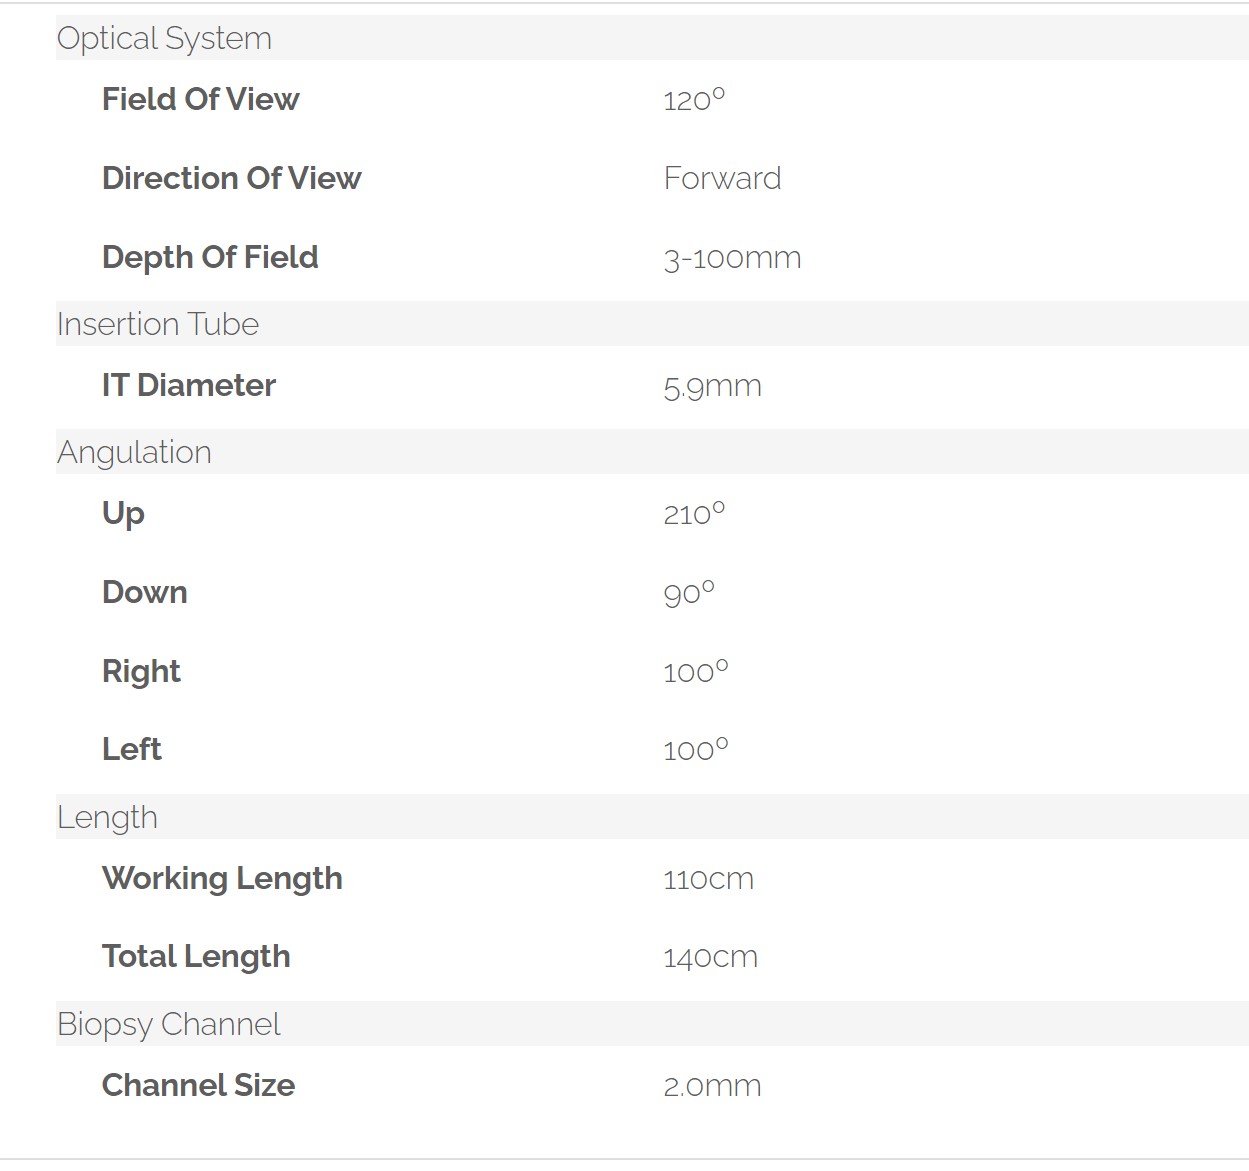The width and height of the screenshot is (1249, 1171).
Task: Click the 140cm total length value
Action: 710,957
